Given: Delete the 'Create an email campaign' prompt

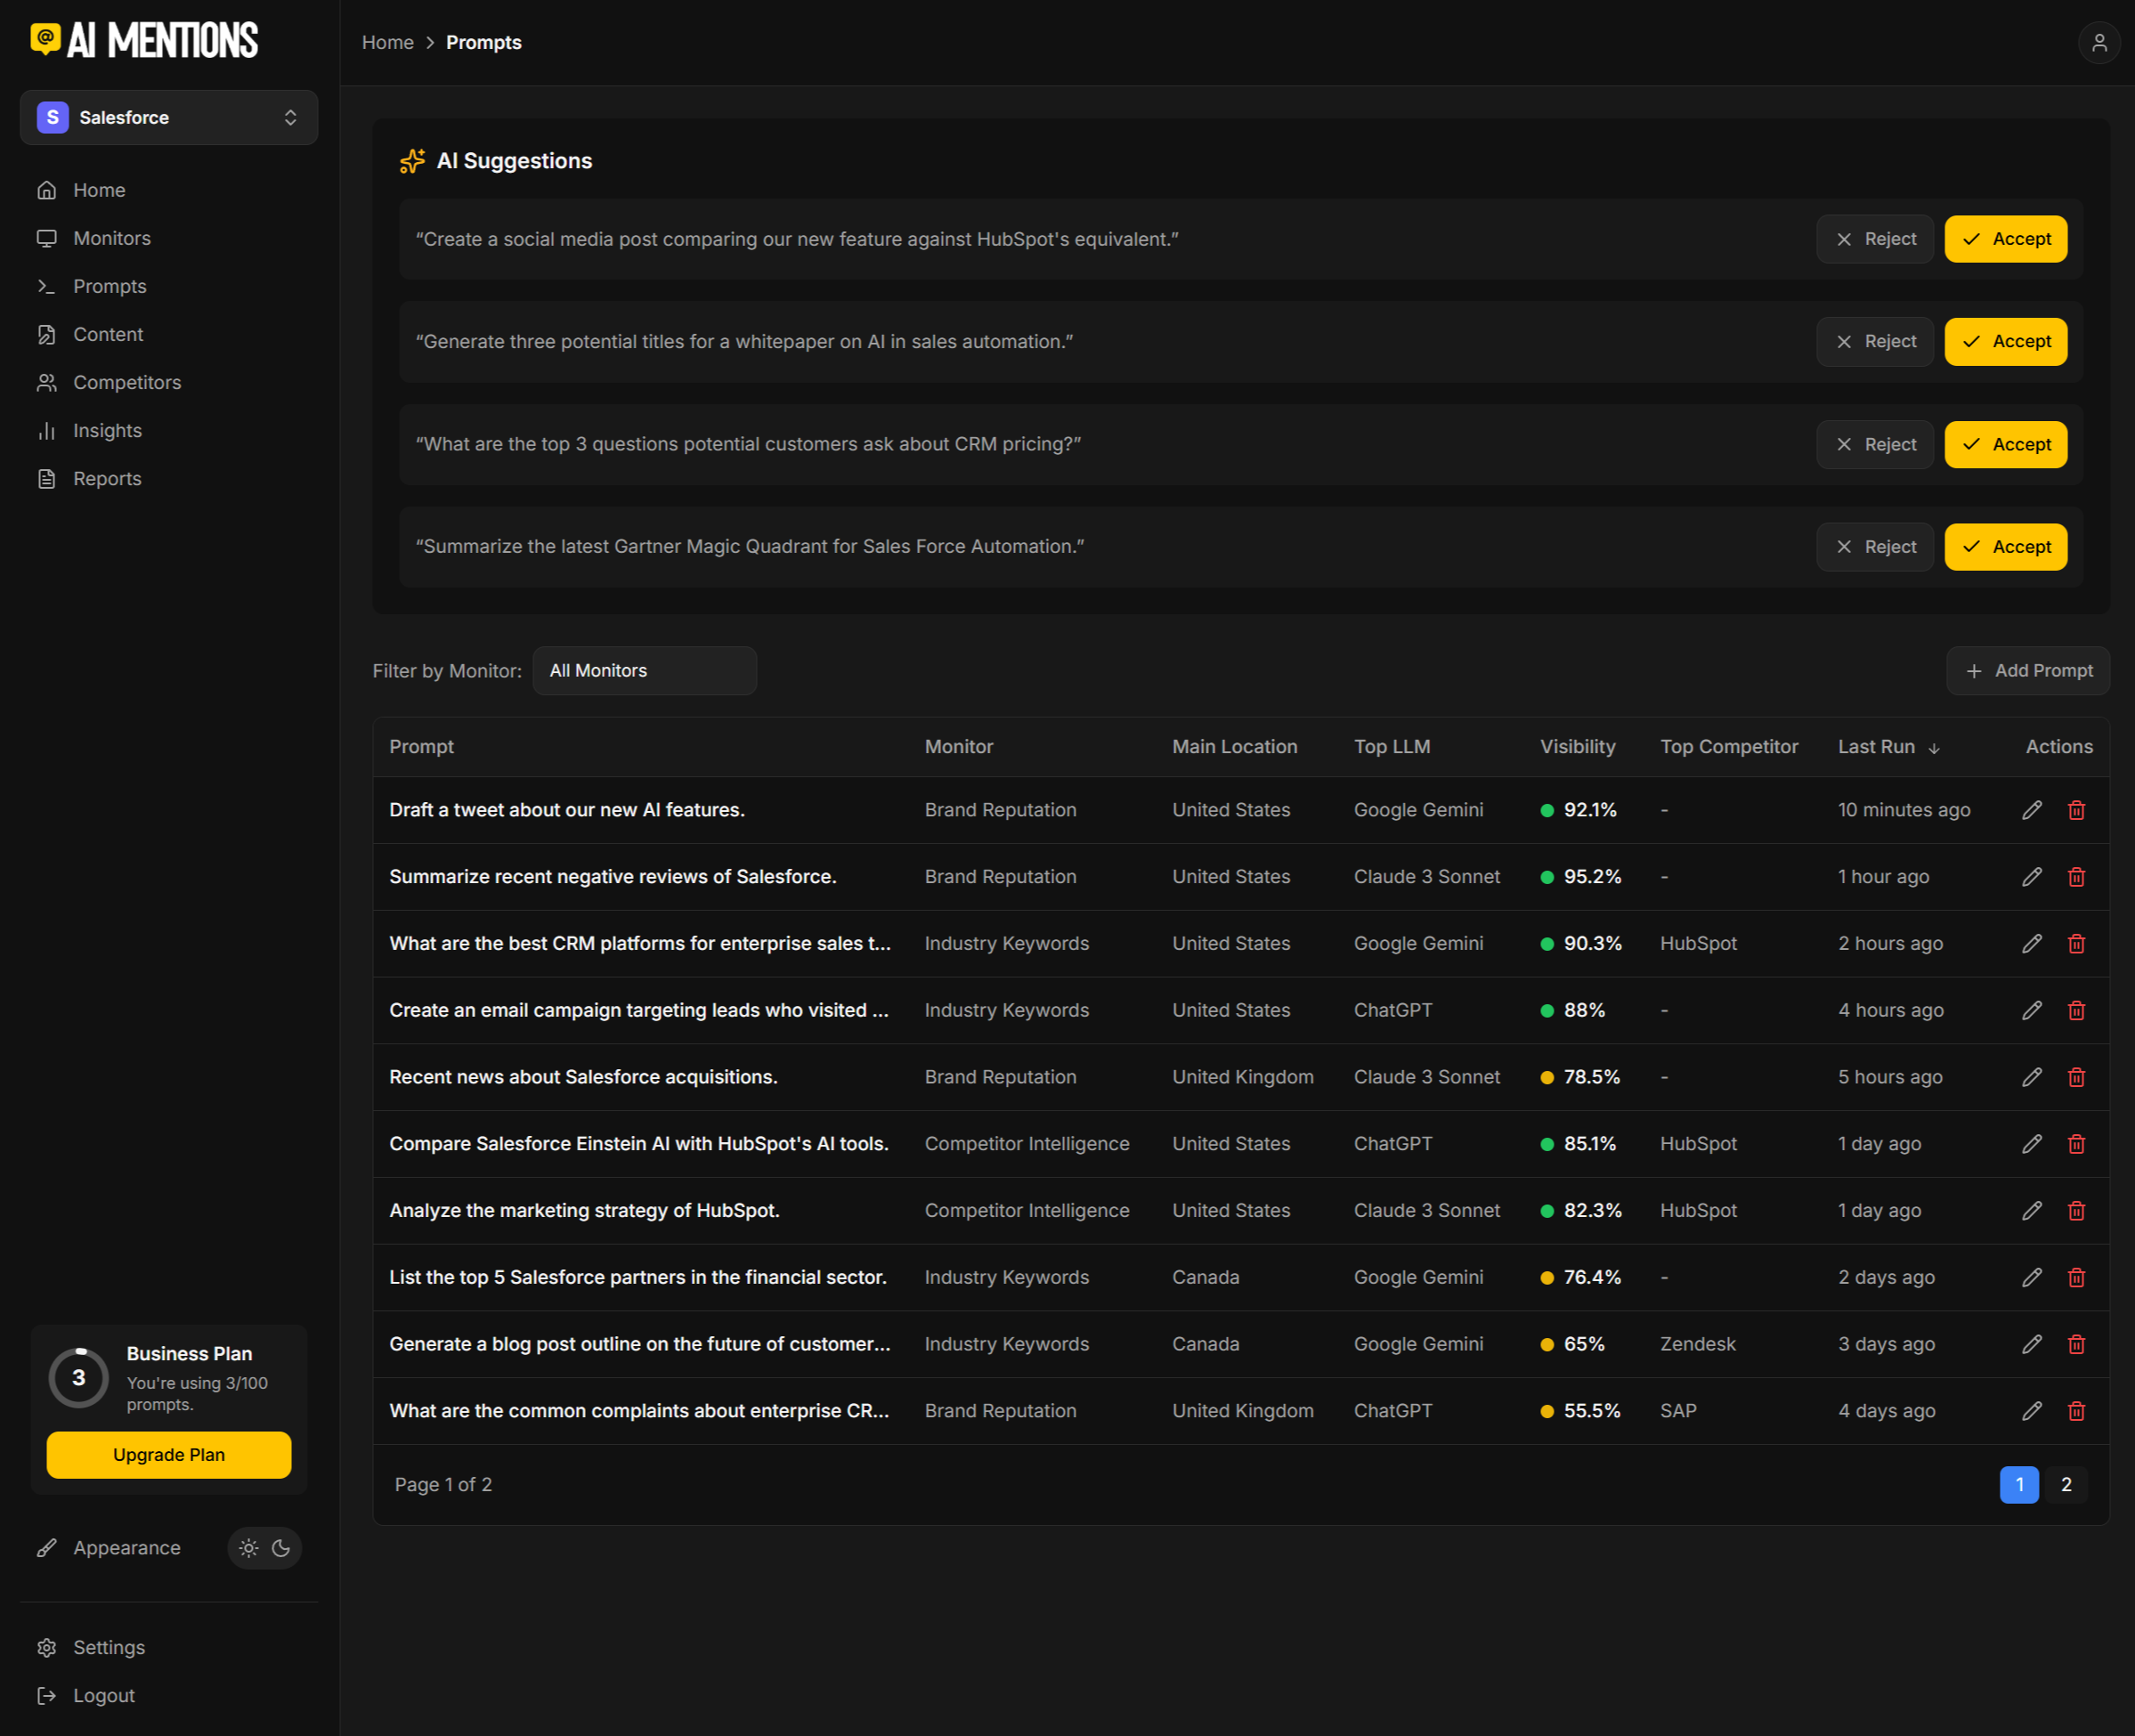Looking at the screenshot, I should pos(2077,1010).
